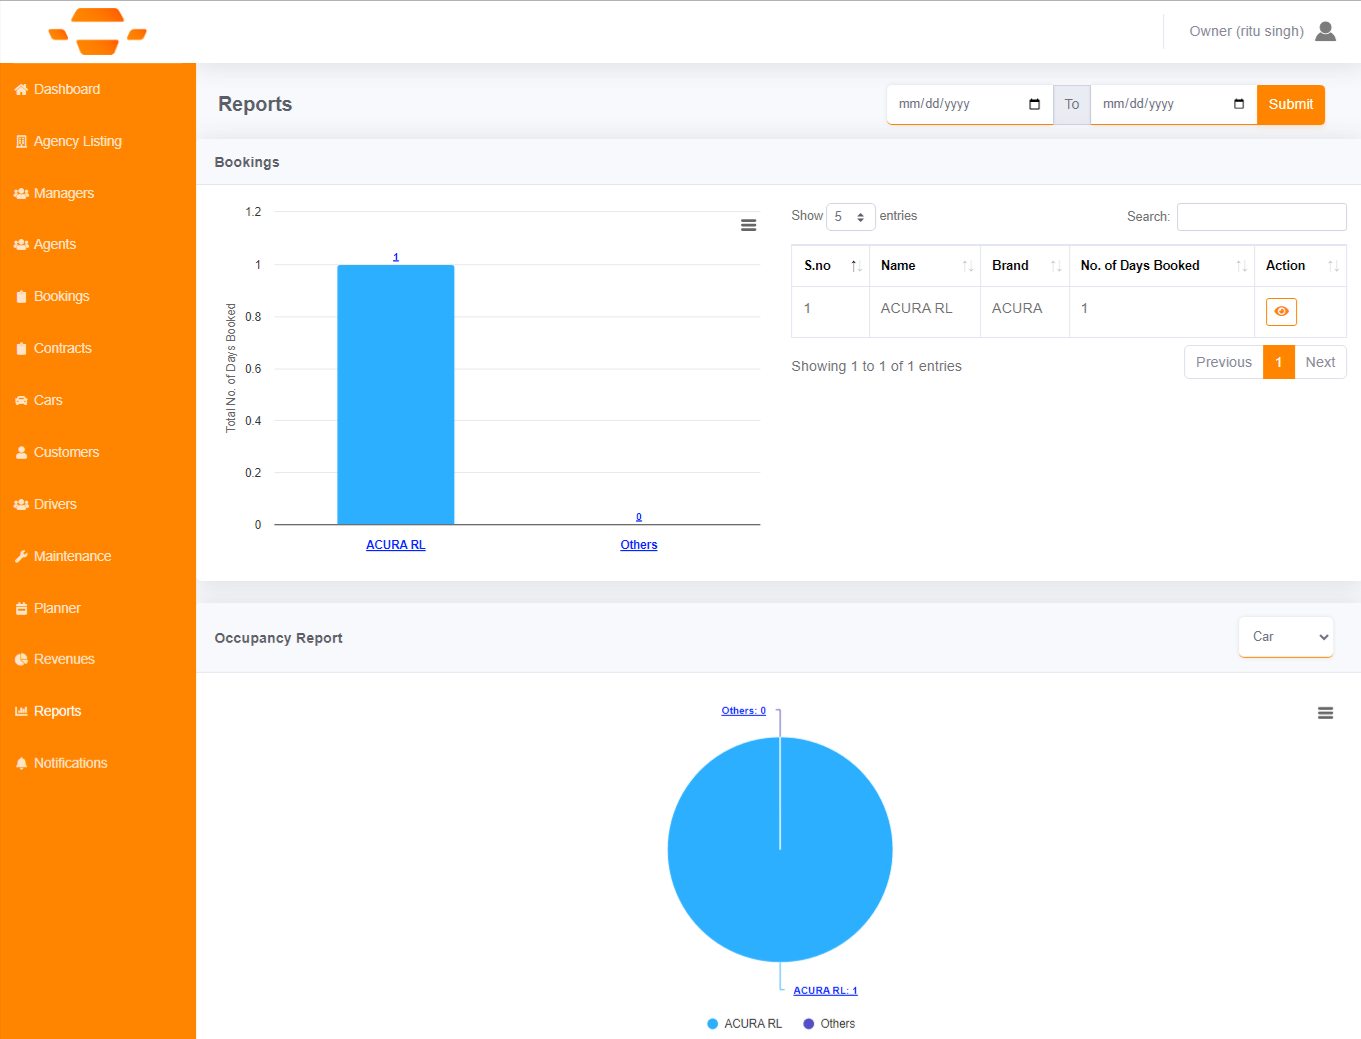Open calendar picker on end date field
This screenshot has height=1039, width=1361.
click(x=1238, y=104)
